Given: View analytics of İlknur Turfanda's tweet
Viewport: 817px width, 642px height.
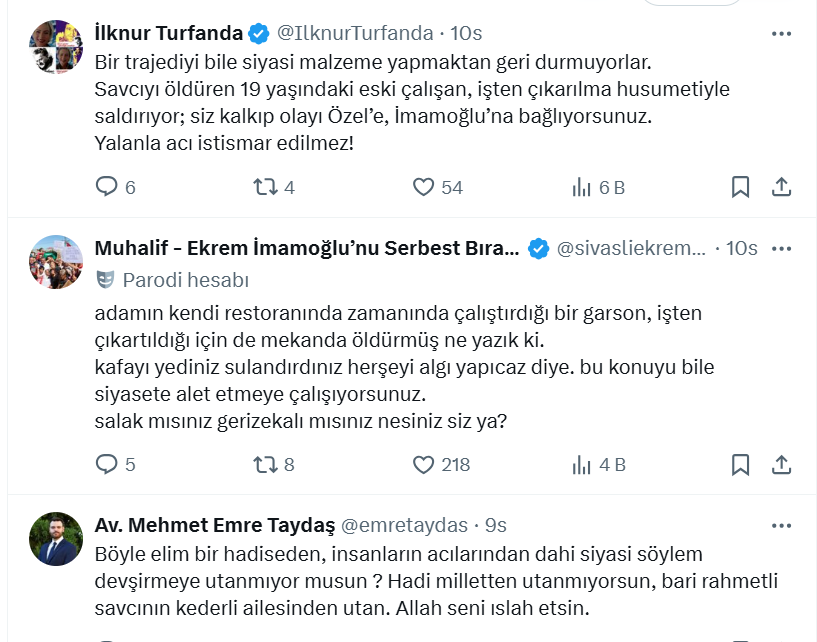Looking at the screenshot, I should coord(582,187).
